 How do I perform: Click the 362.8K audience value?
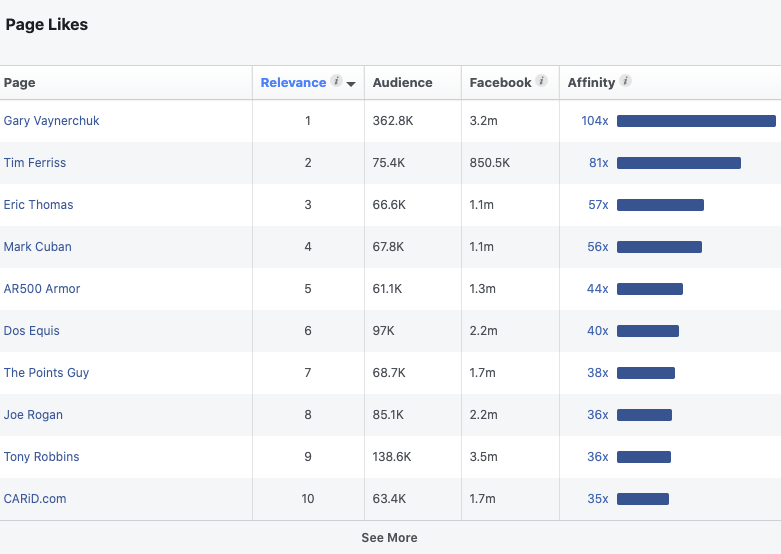point(393,121)
